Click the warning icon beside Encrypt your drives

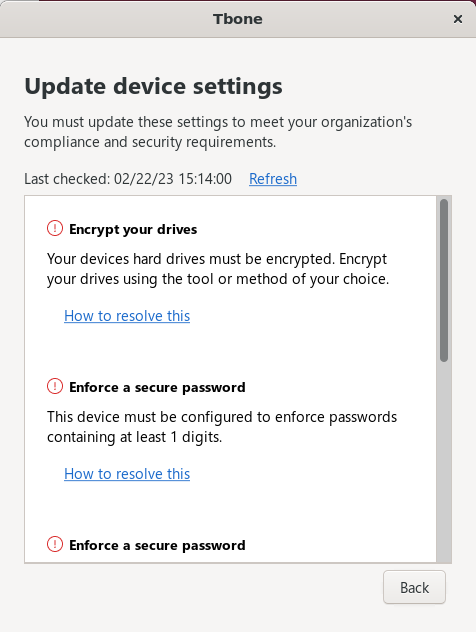coord(55,229)
